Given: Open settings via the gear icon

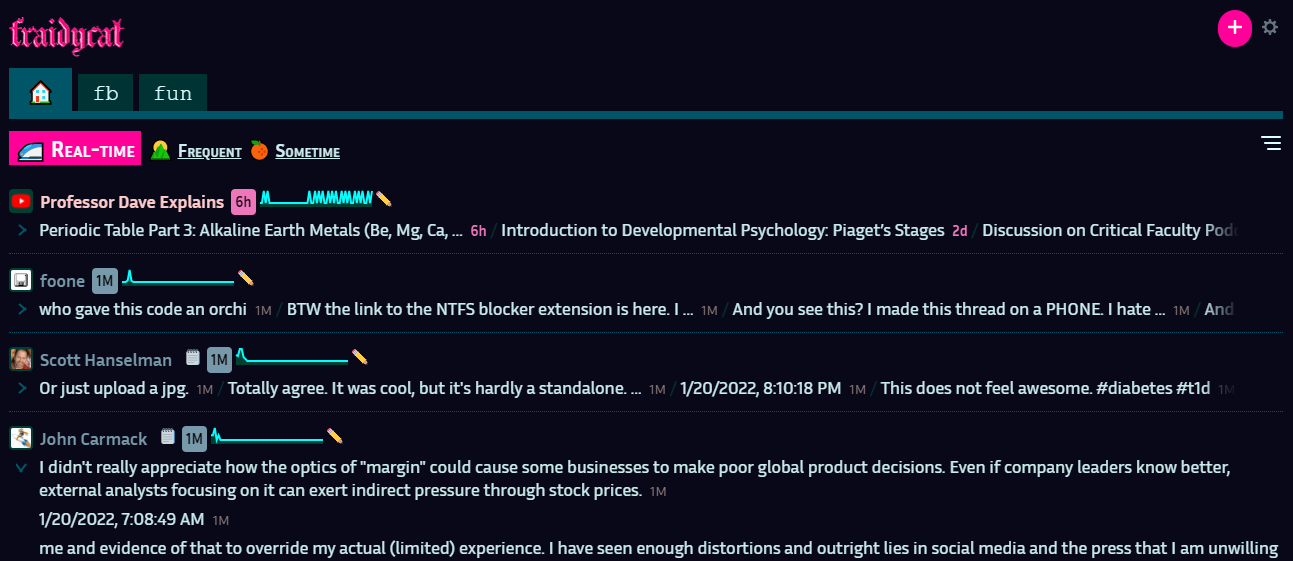Looking at the screenshot, I should point(1270,28).
